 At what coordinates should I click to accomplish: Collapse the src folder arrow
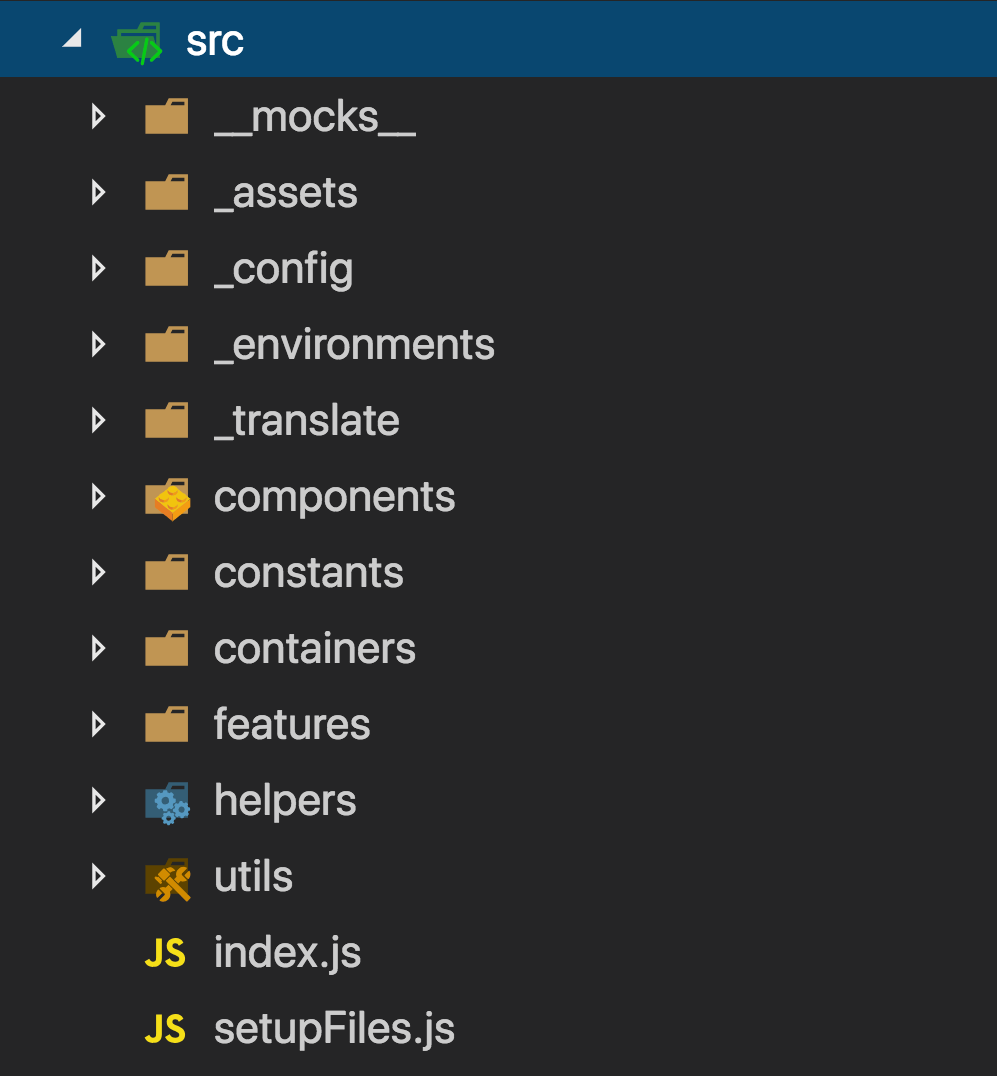click(73, 38)
